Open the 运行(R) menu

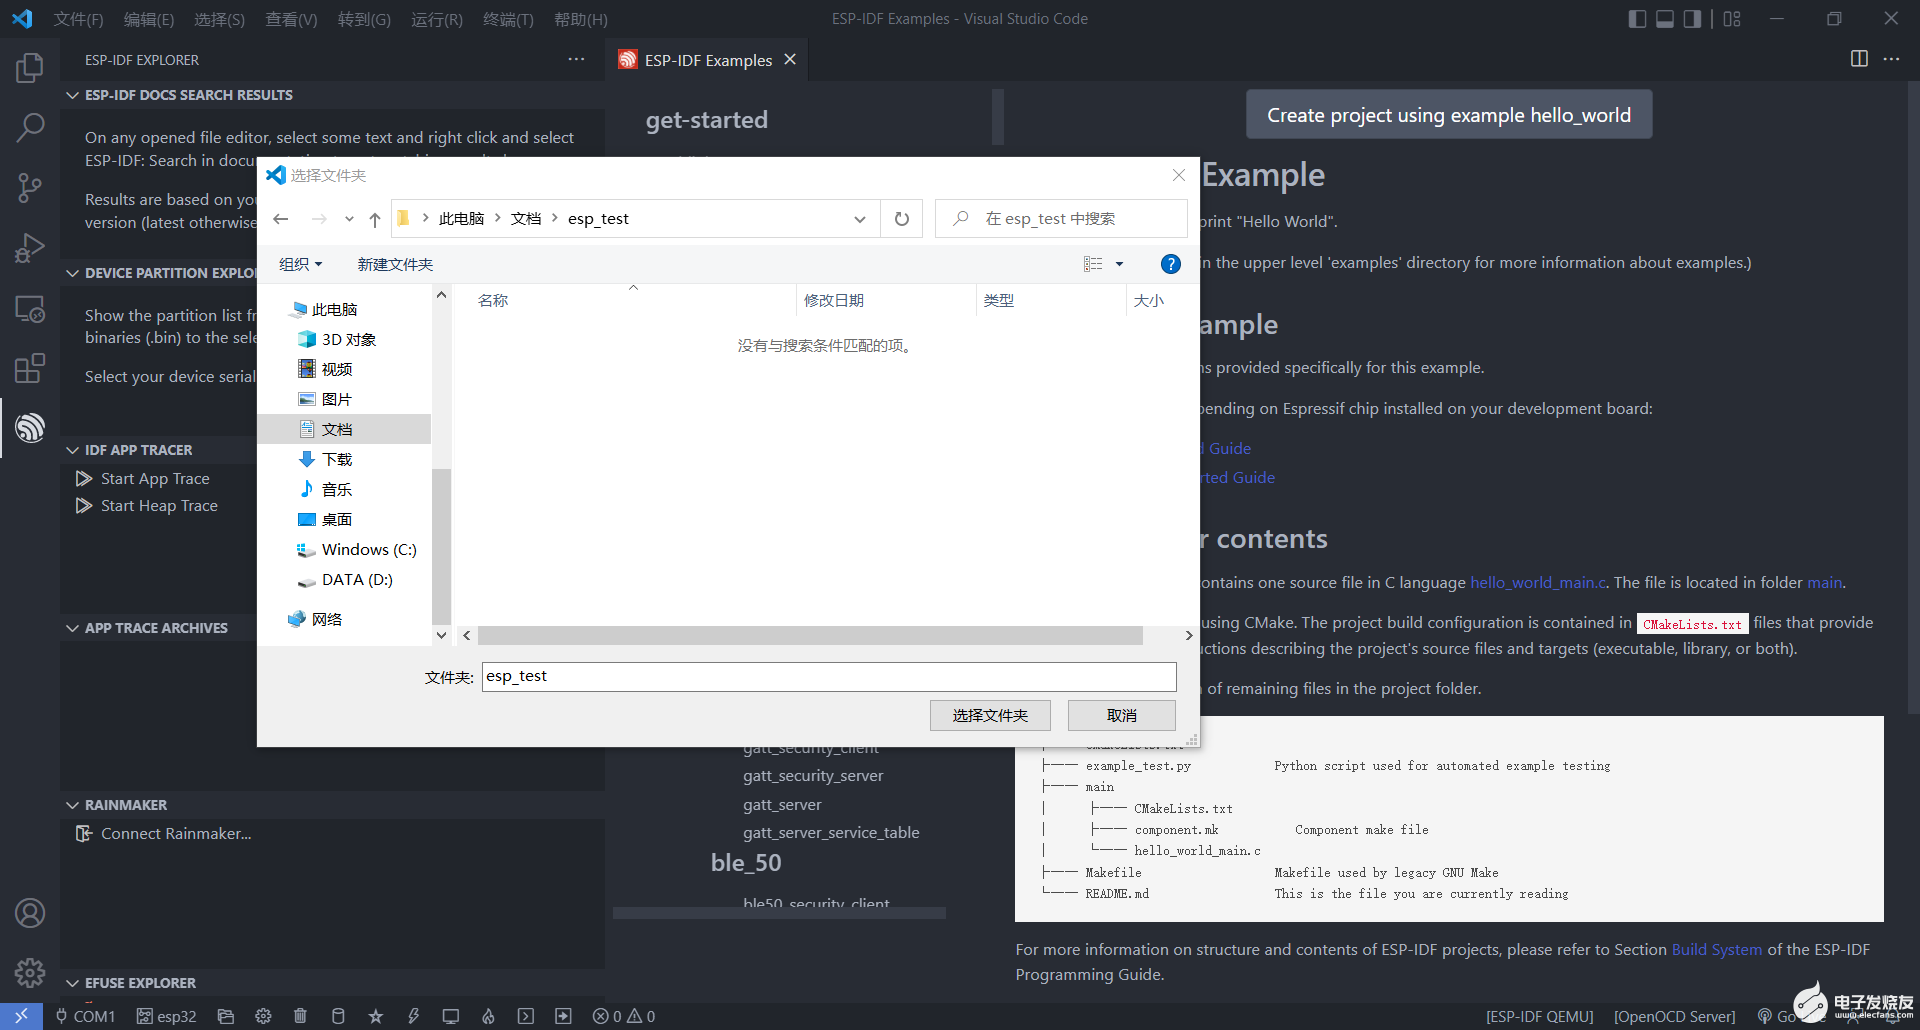(x=437, y=19)
